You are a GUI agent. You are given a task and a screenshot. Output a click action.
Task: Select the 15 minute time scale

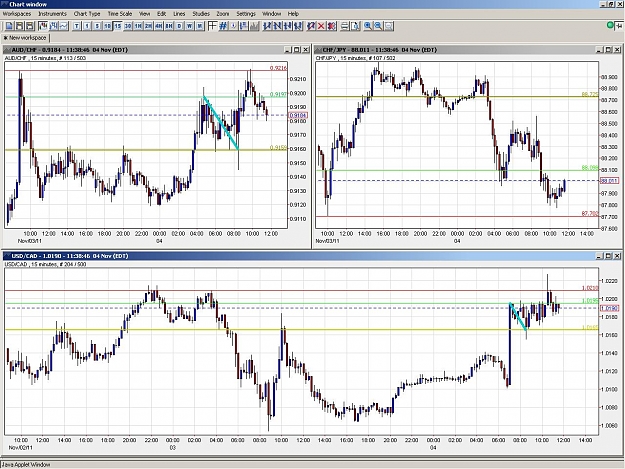117,26
